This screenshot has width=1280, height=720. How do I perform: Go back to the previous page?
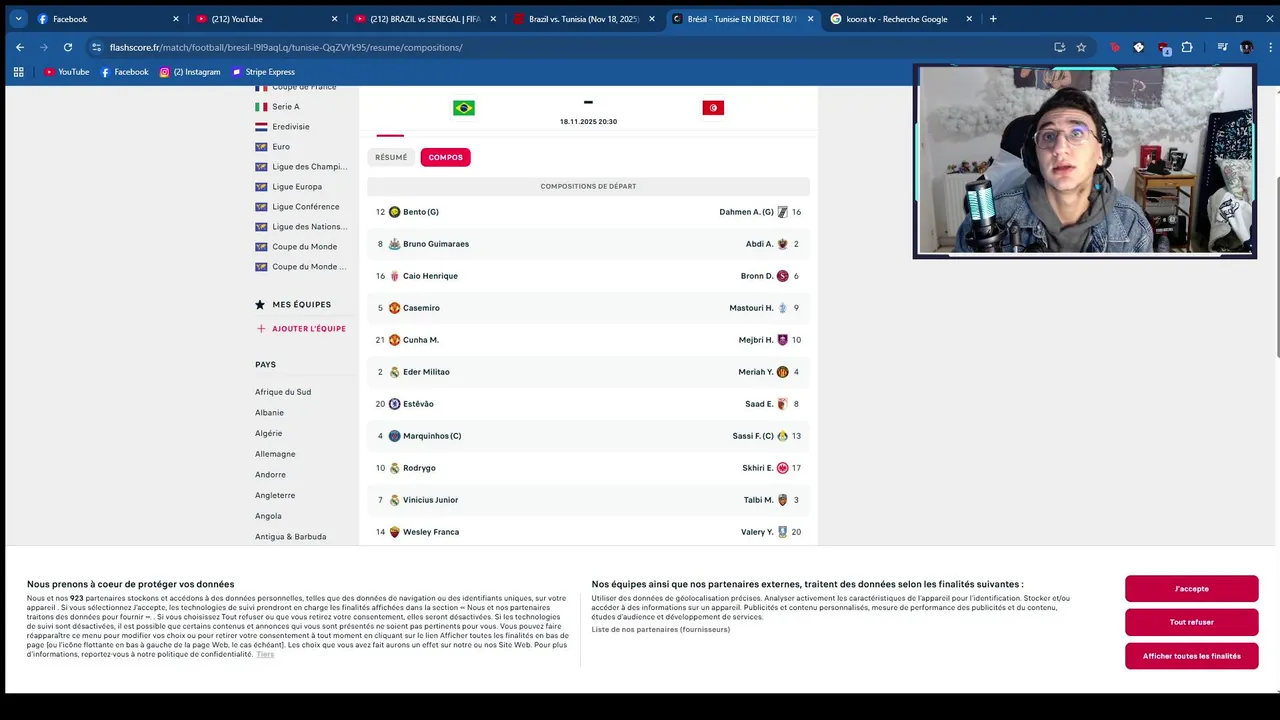20,47
